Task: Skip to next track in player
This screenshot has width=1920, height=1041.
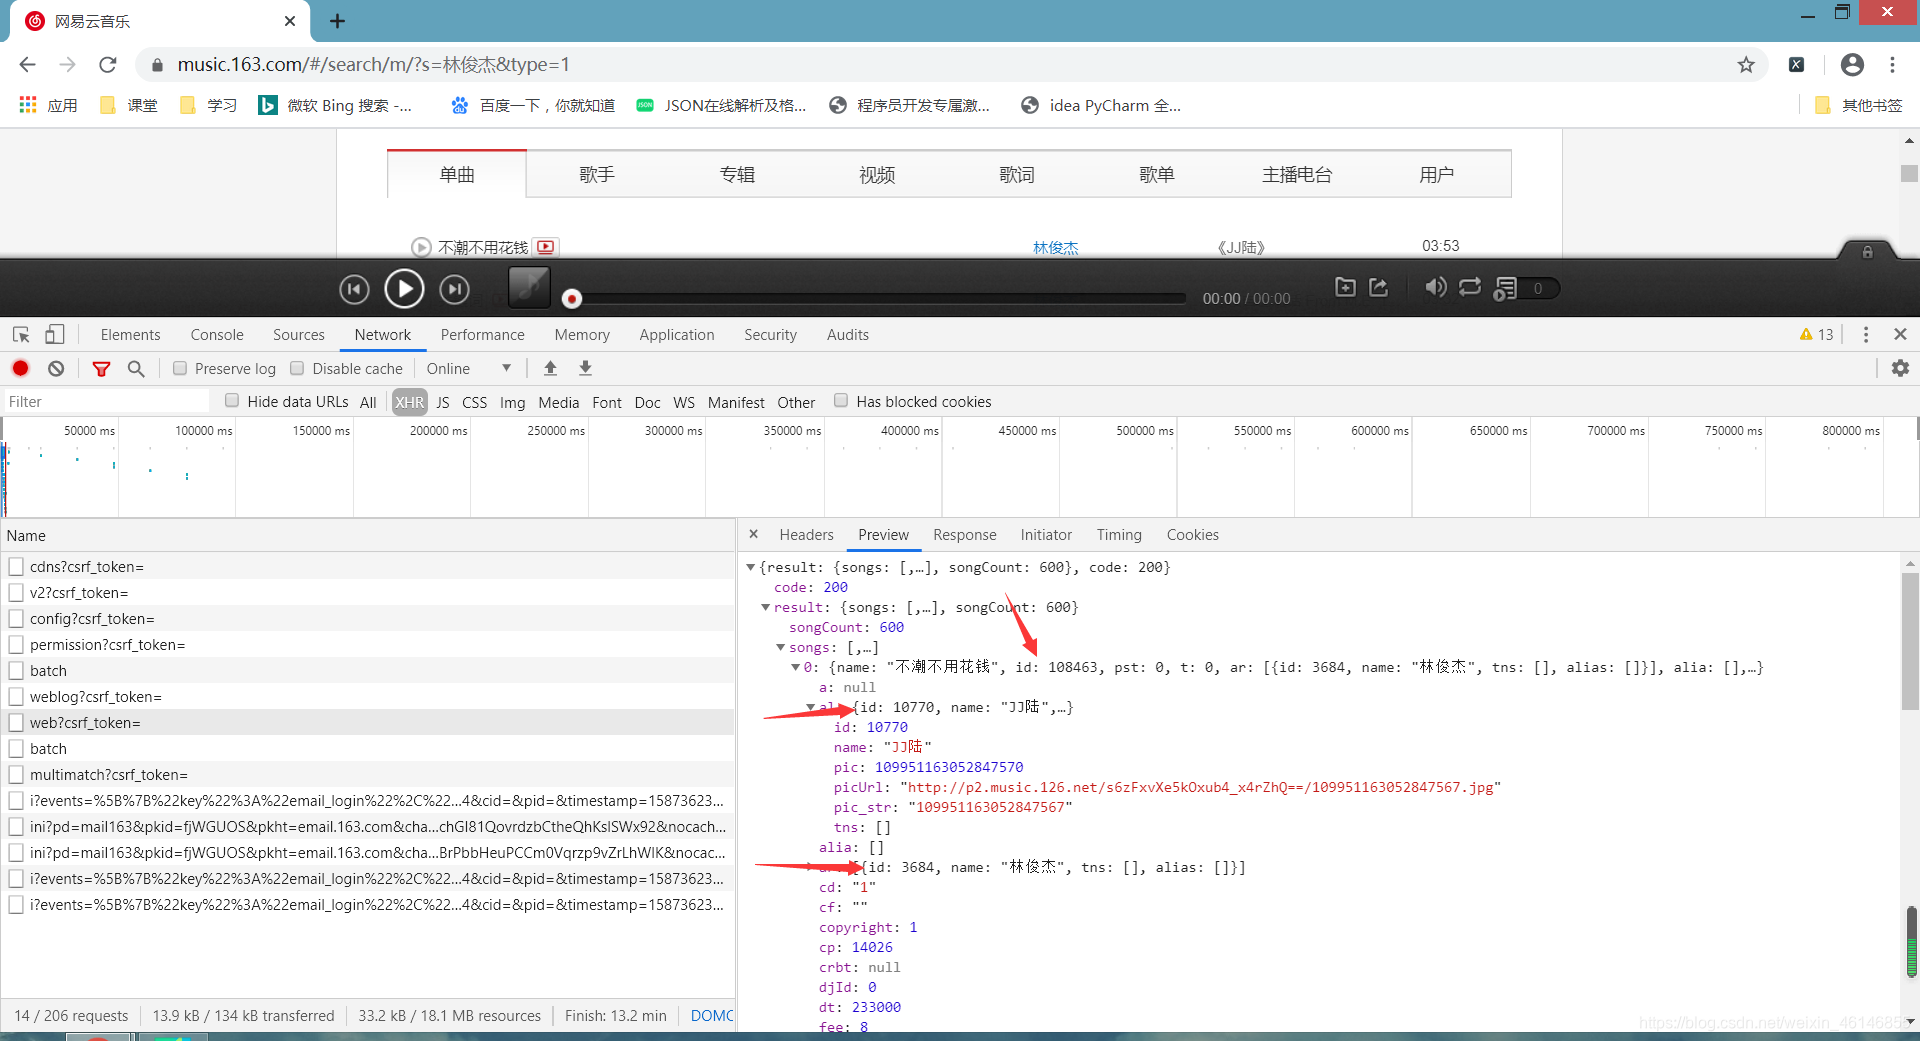Action: (x=455, y=289)
